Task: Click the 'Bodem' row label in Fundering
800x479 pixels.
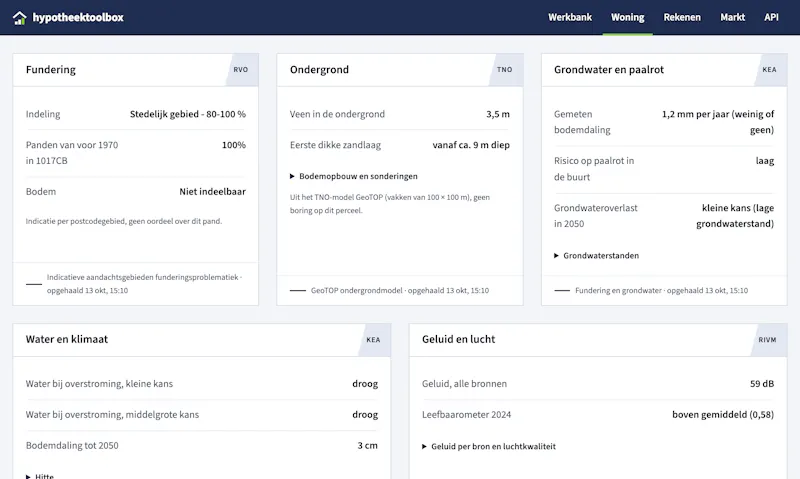Action: tap(41, 192)
